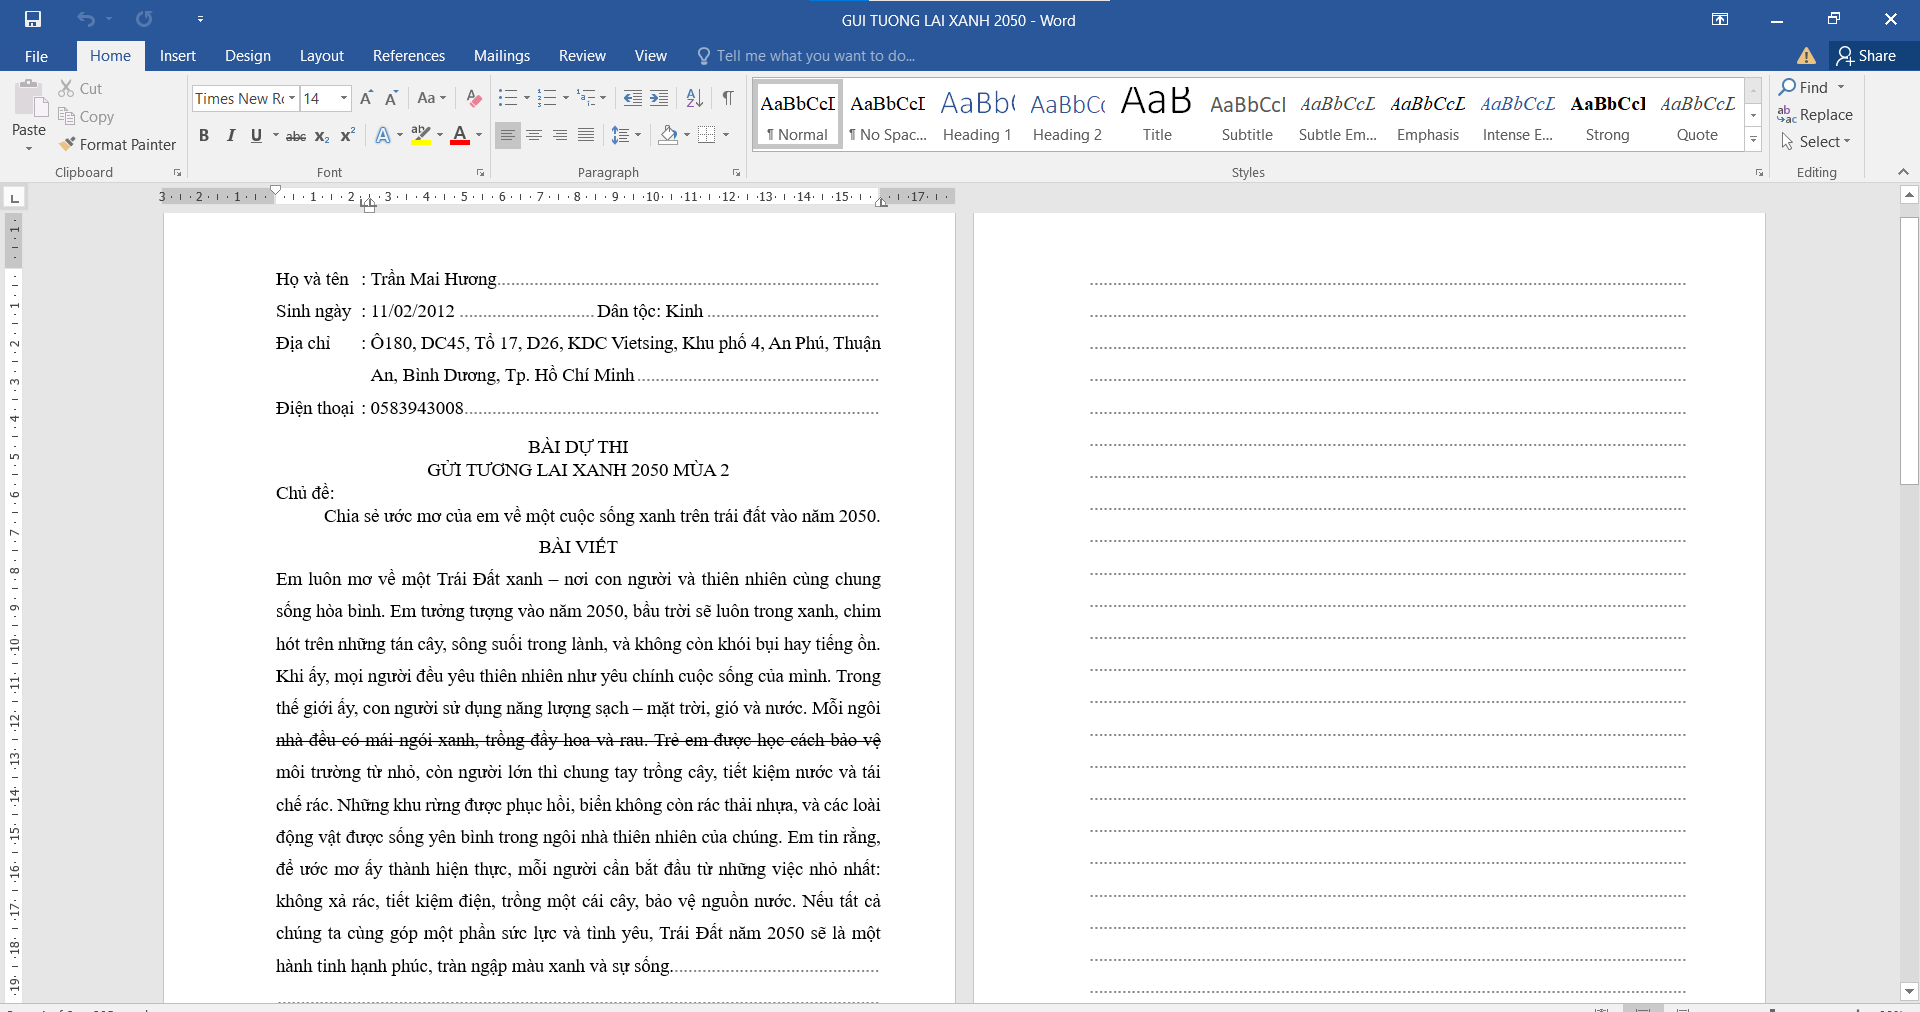Screen dimensions: 1920x1012
Task: Collapse the ribbon
Action: click(x=1903, y=172)
